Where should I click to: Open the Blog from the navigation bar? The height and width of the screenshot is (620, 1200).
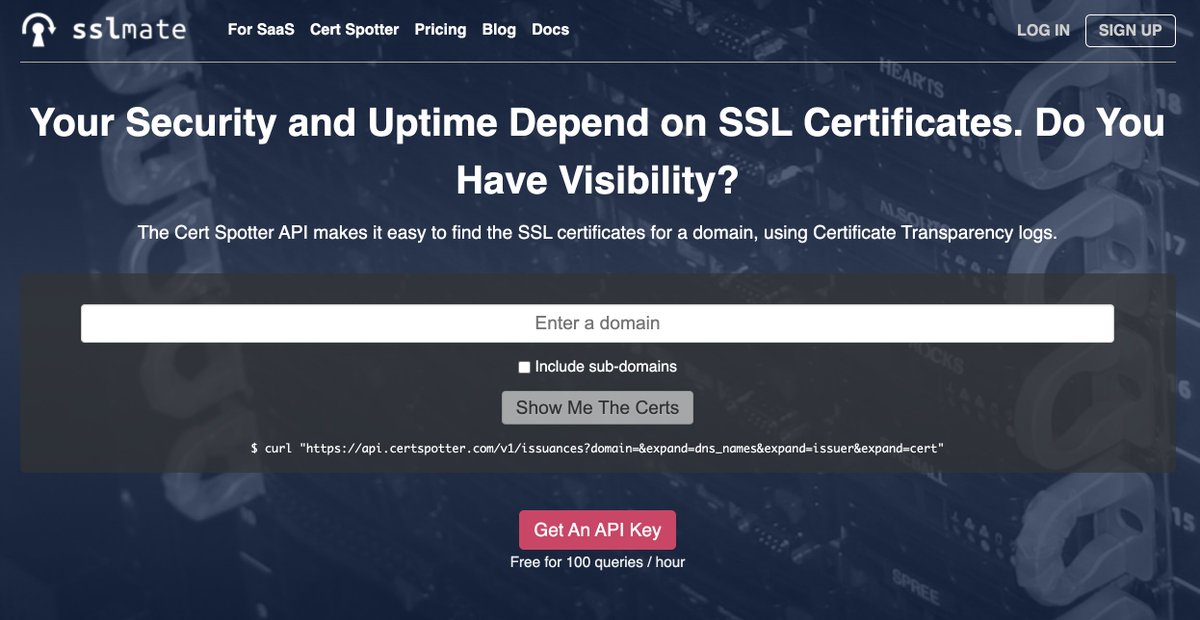click(x=498, y=30)
